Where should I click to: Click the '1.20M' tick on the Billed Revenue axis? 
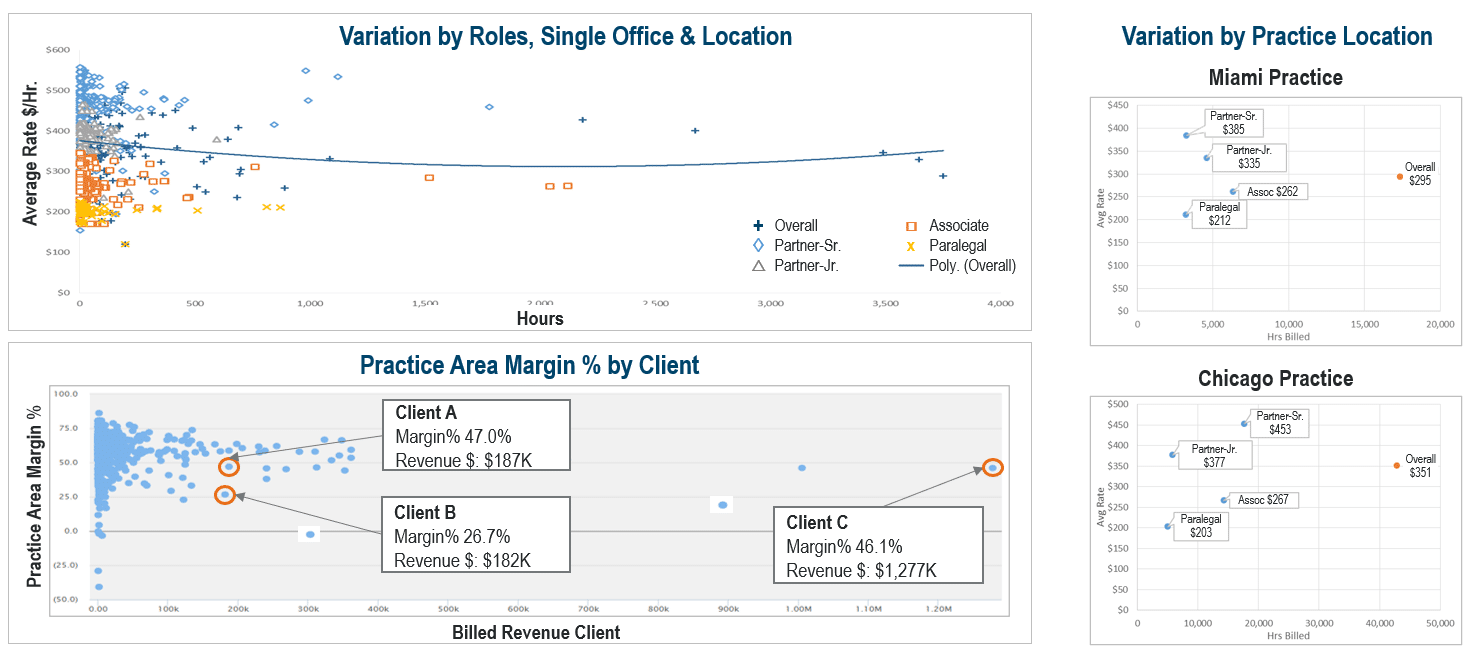pos(939,607)
